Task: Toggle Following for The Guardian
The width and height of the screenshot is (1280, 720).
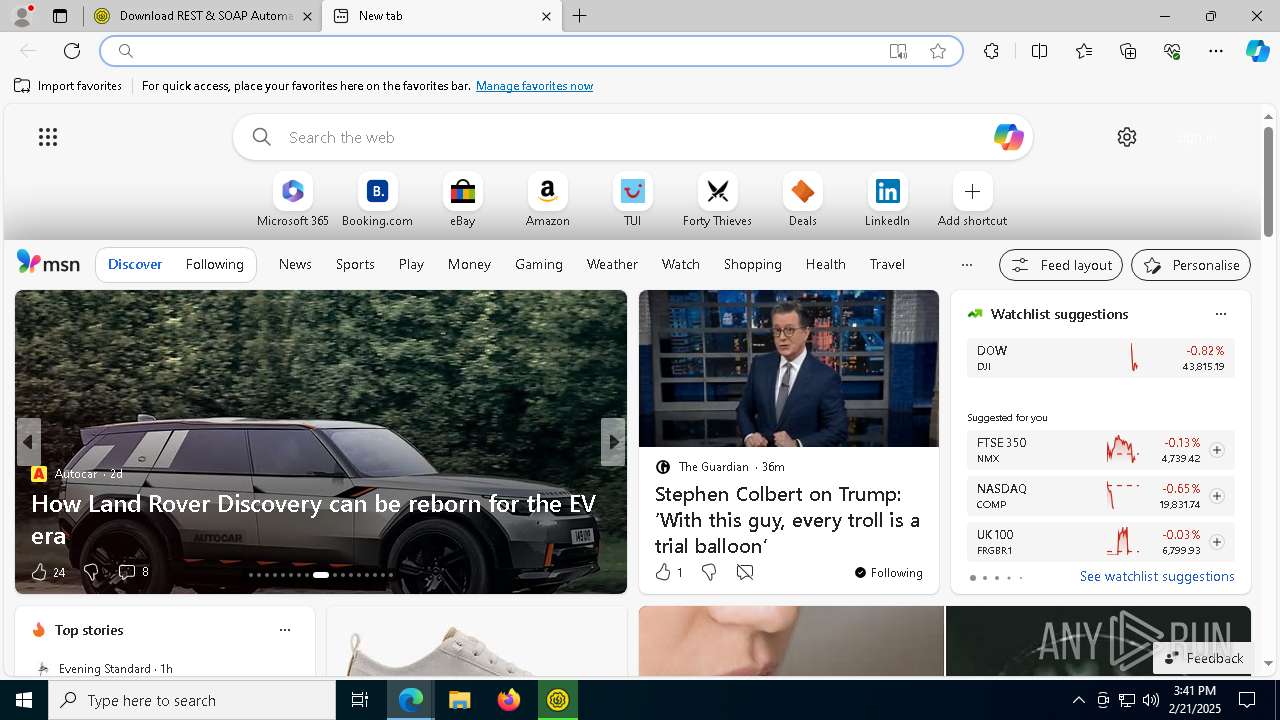Action: point(888,573)
